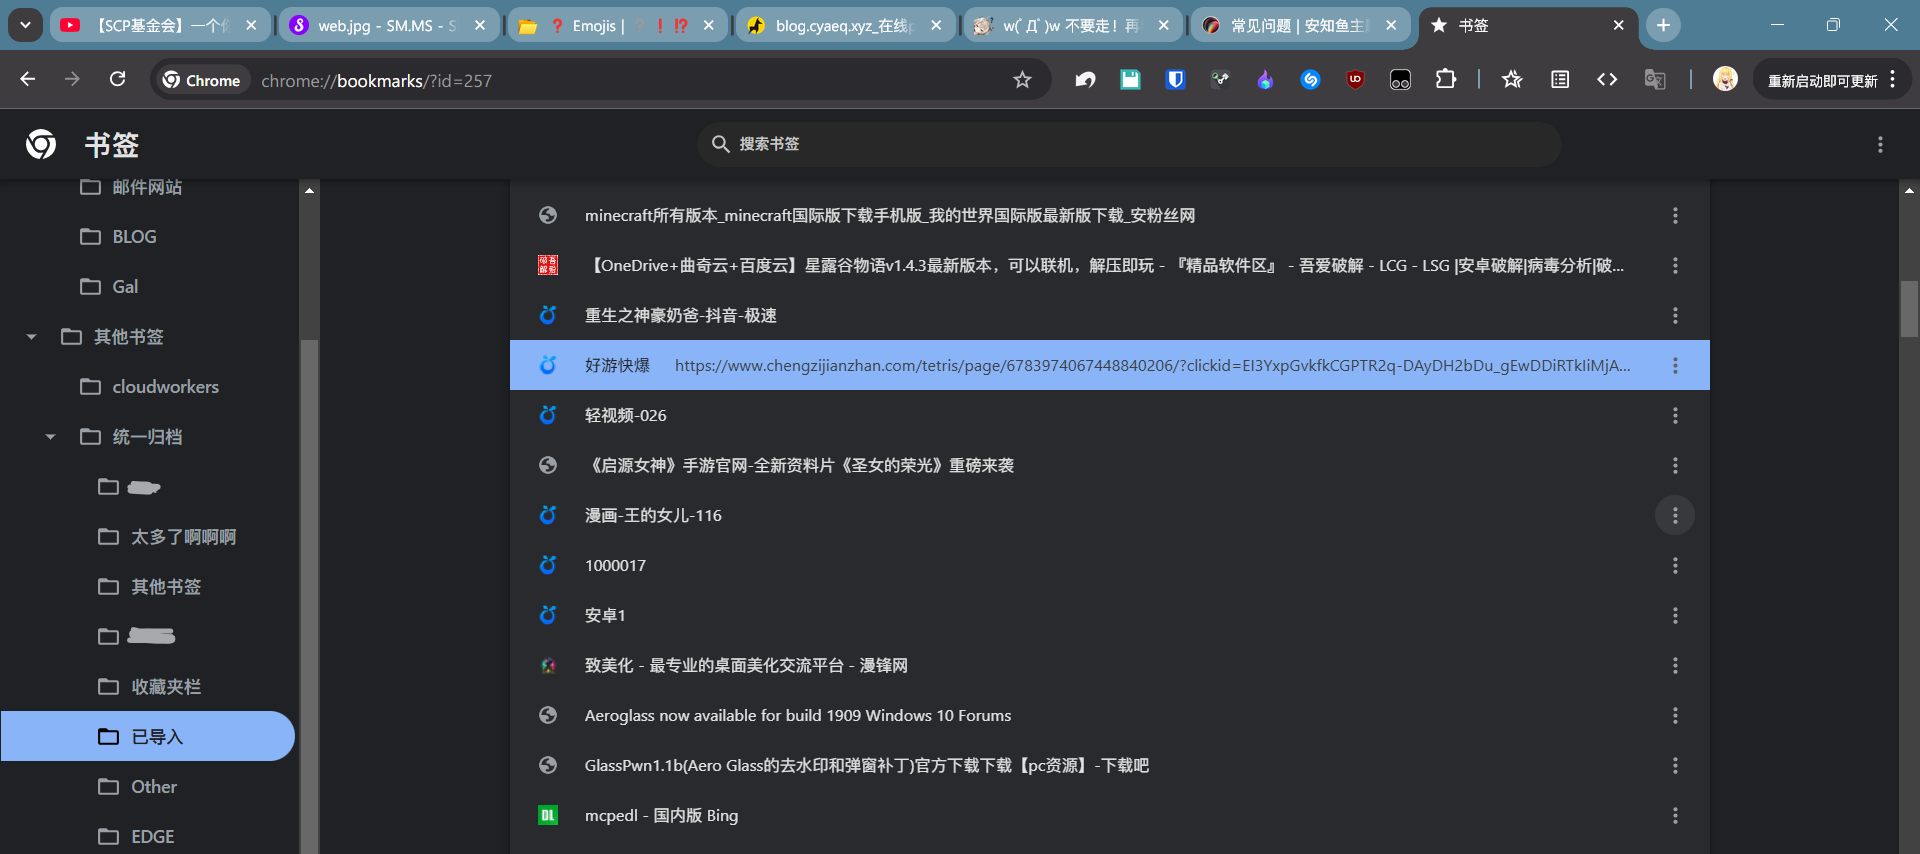Open more actions for the 1000017 bookmark
The image size is (1920, 854).
click(1675, 566)
